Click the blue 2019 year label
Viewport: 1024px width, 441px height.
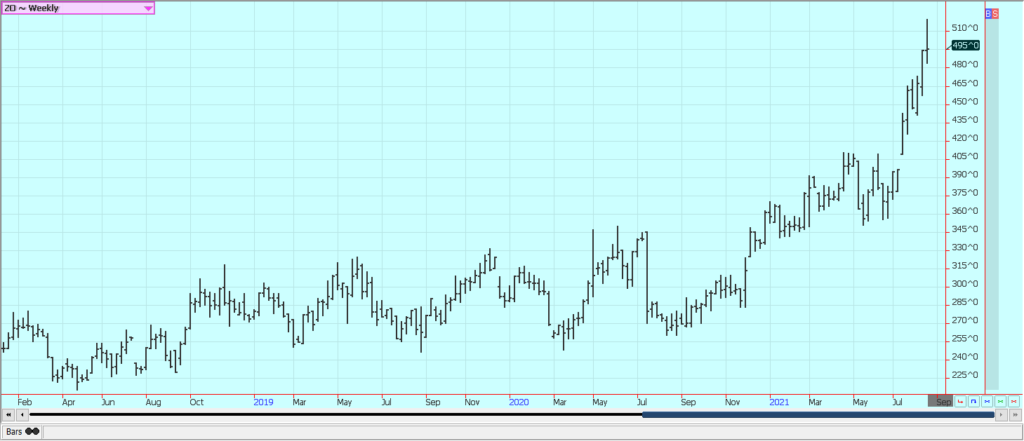pyautogui.click(x=263, y=402)
